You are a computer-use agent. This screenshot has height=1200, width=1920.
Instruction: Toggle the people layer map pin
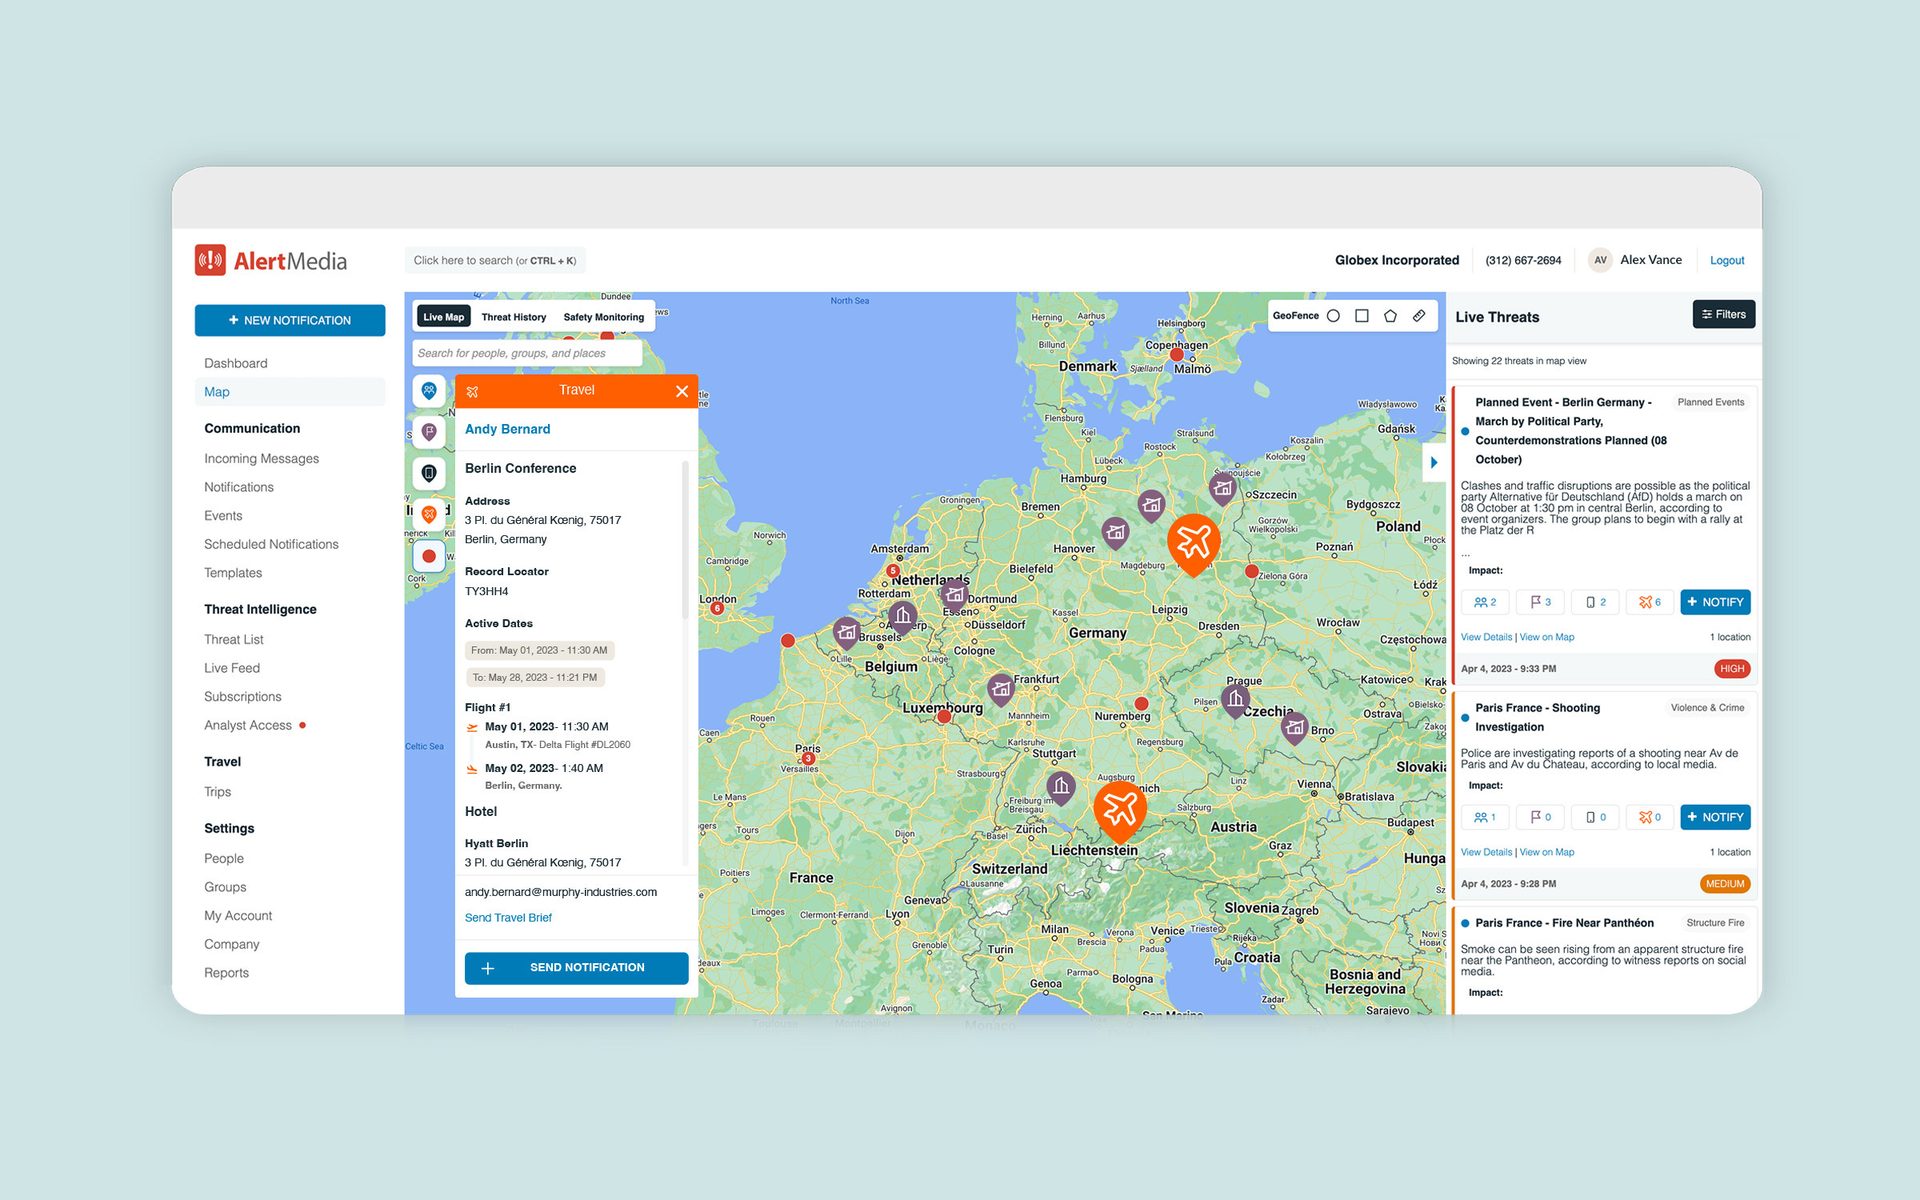pyautogui.click(x=429, y=391)
